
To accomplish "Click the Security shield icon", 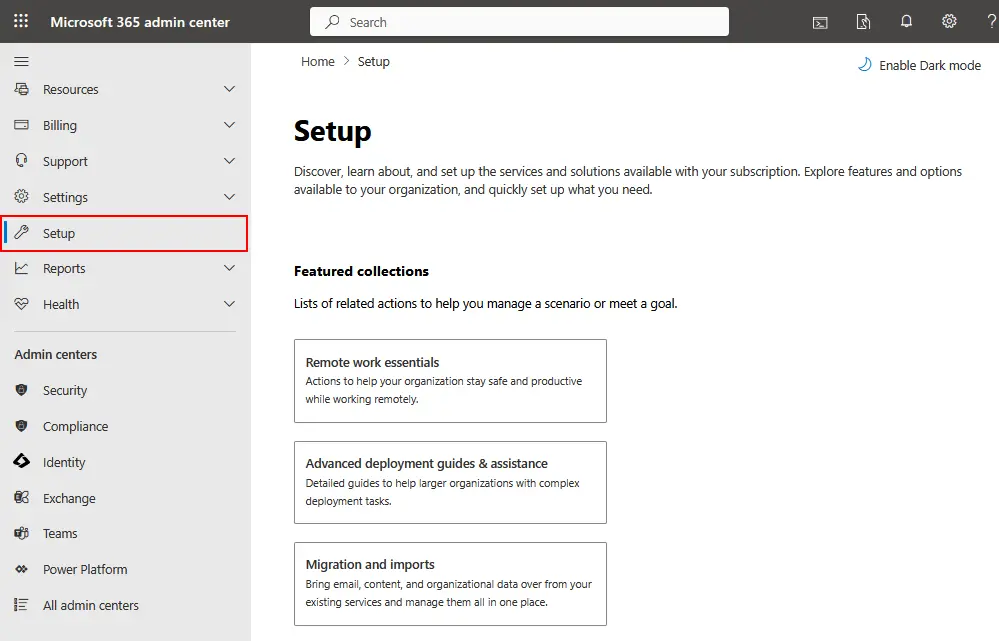I will (22, 390).
